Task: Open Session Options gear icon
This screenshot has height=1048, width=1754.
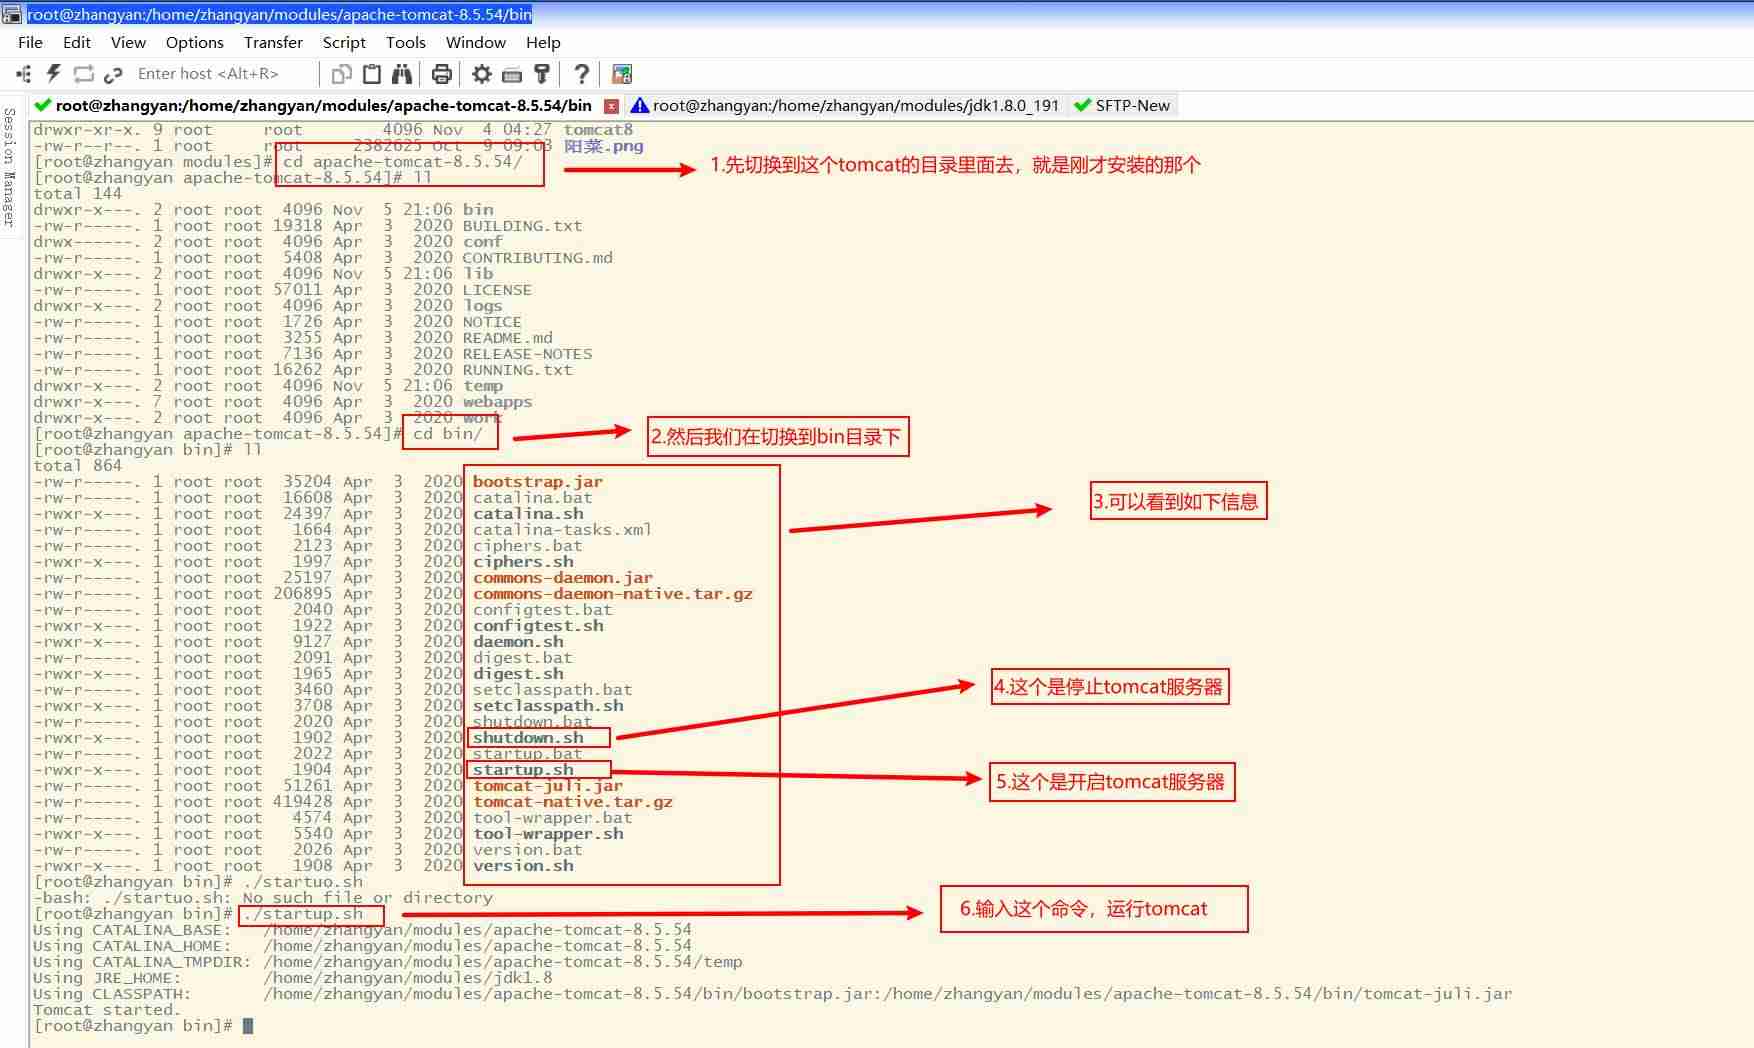Action: click(482, 74)
